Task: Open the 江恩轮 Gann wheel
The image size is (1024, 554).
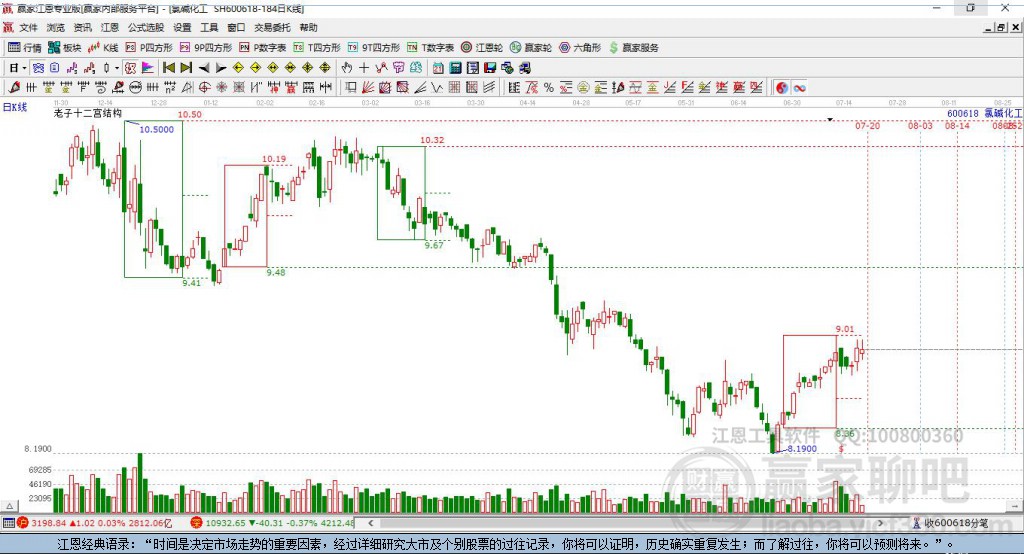Action: coord(482,48)
